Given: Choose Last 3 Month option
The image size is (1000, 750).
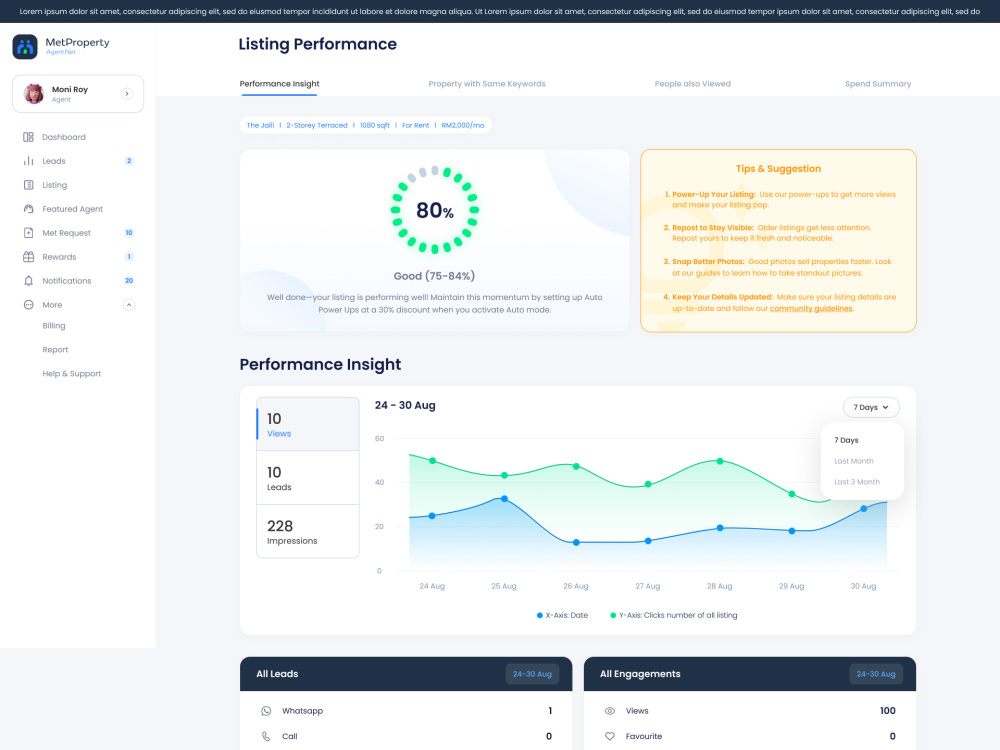Looking at the screenshot, I should pos(857,482).
